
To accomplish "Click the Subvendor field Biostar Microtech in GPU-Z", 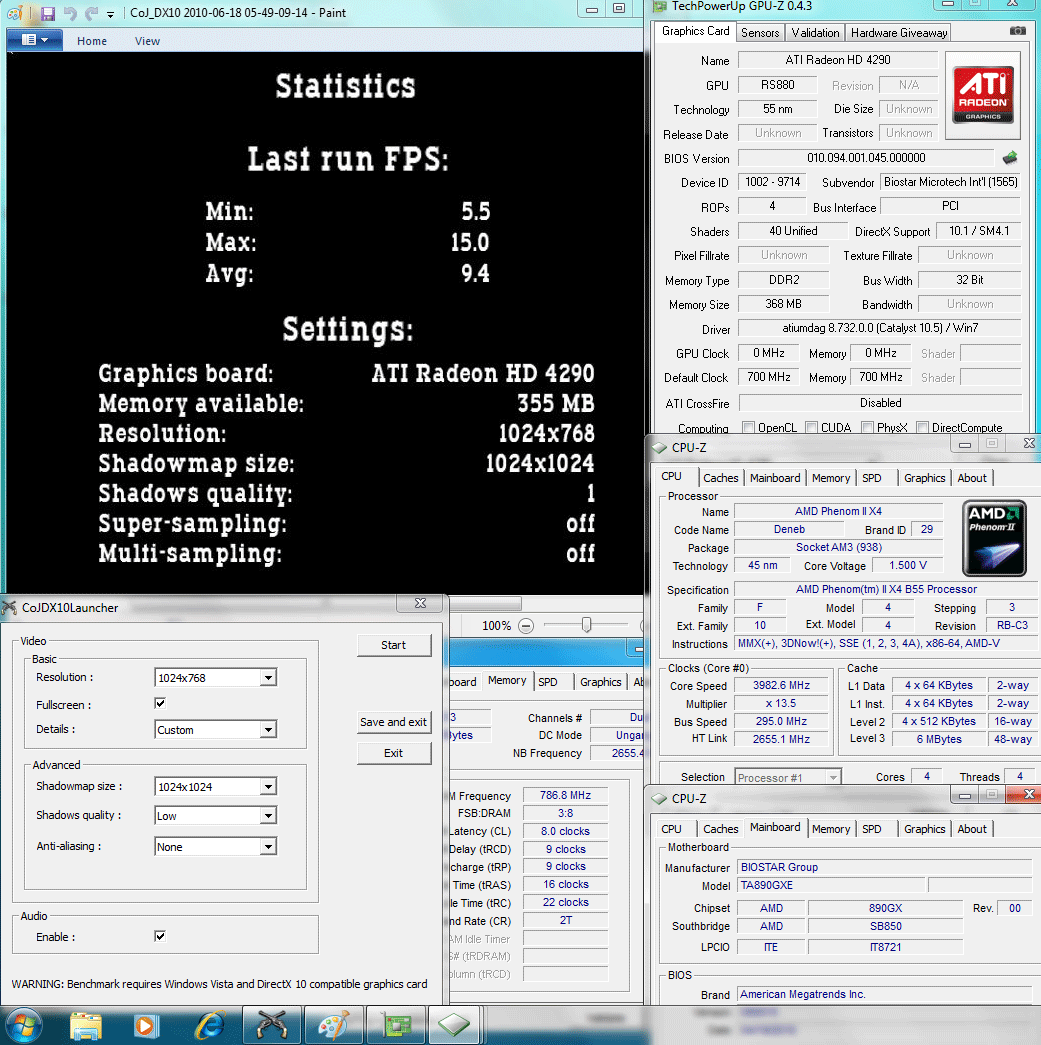I will pyautogui.click(x=950, y=182).
